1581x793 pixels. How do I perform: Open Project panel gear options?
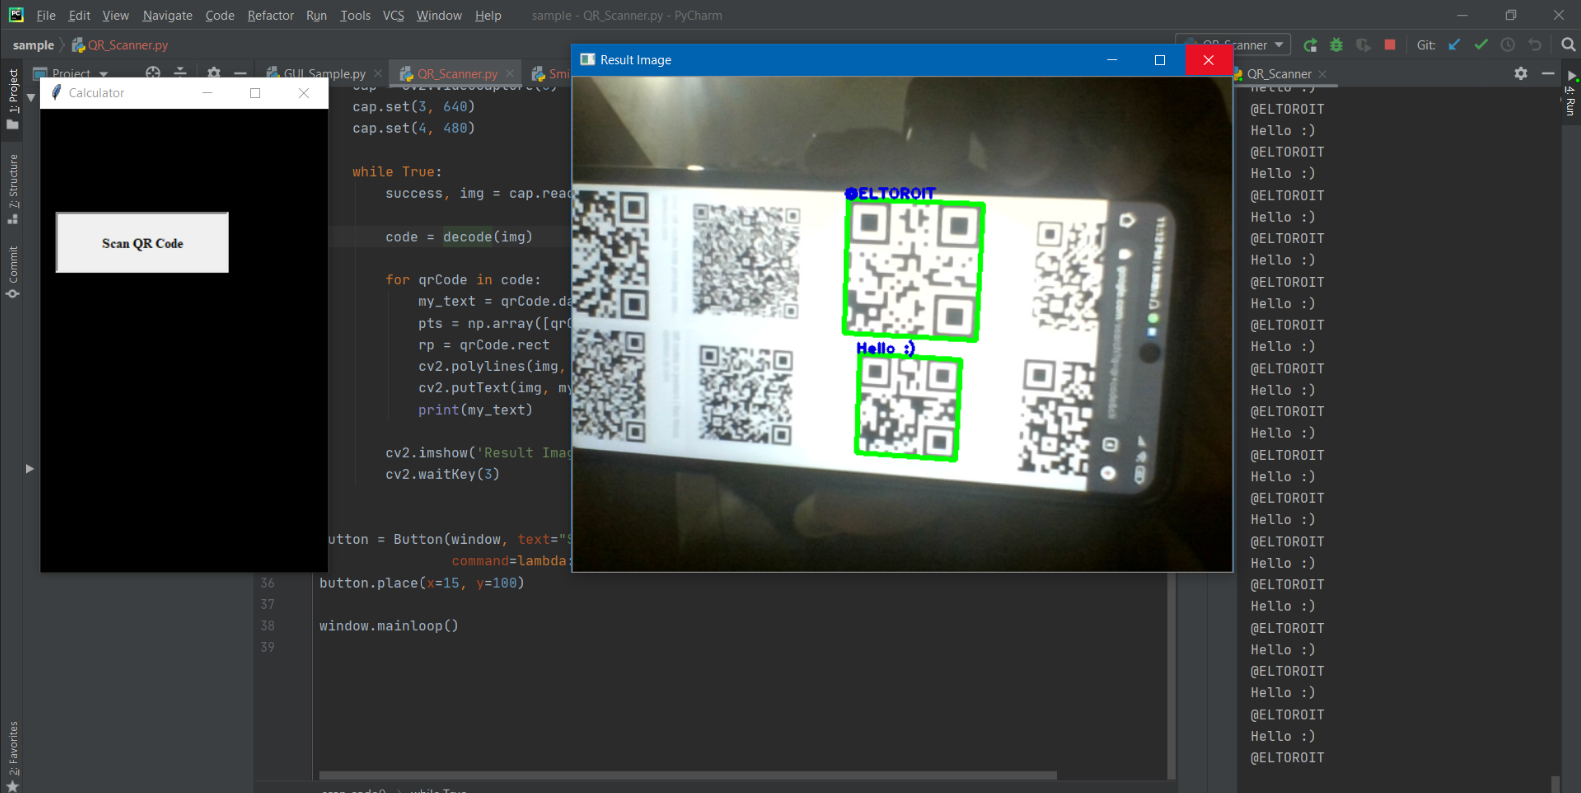click(x=213, y=73)
